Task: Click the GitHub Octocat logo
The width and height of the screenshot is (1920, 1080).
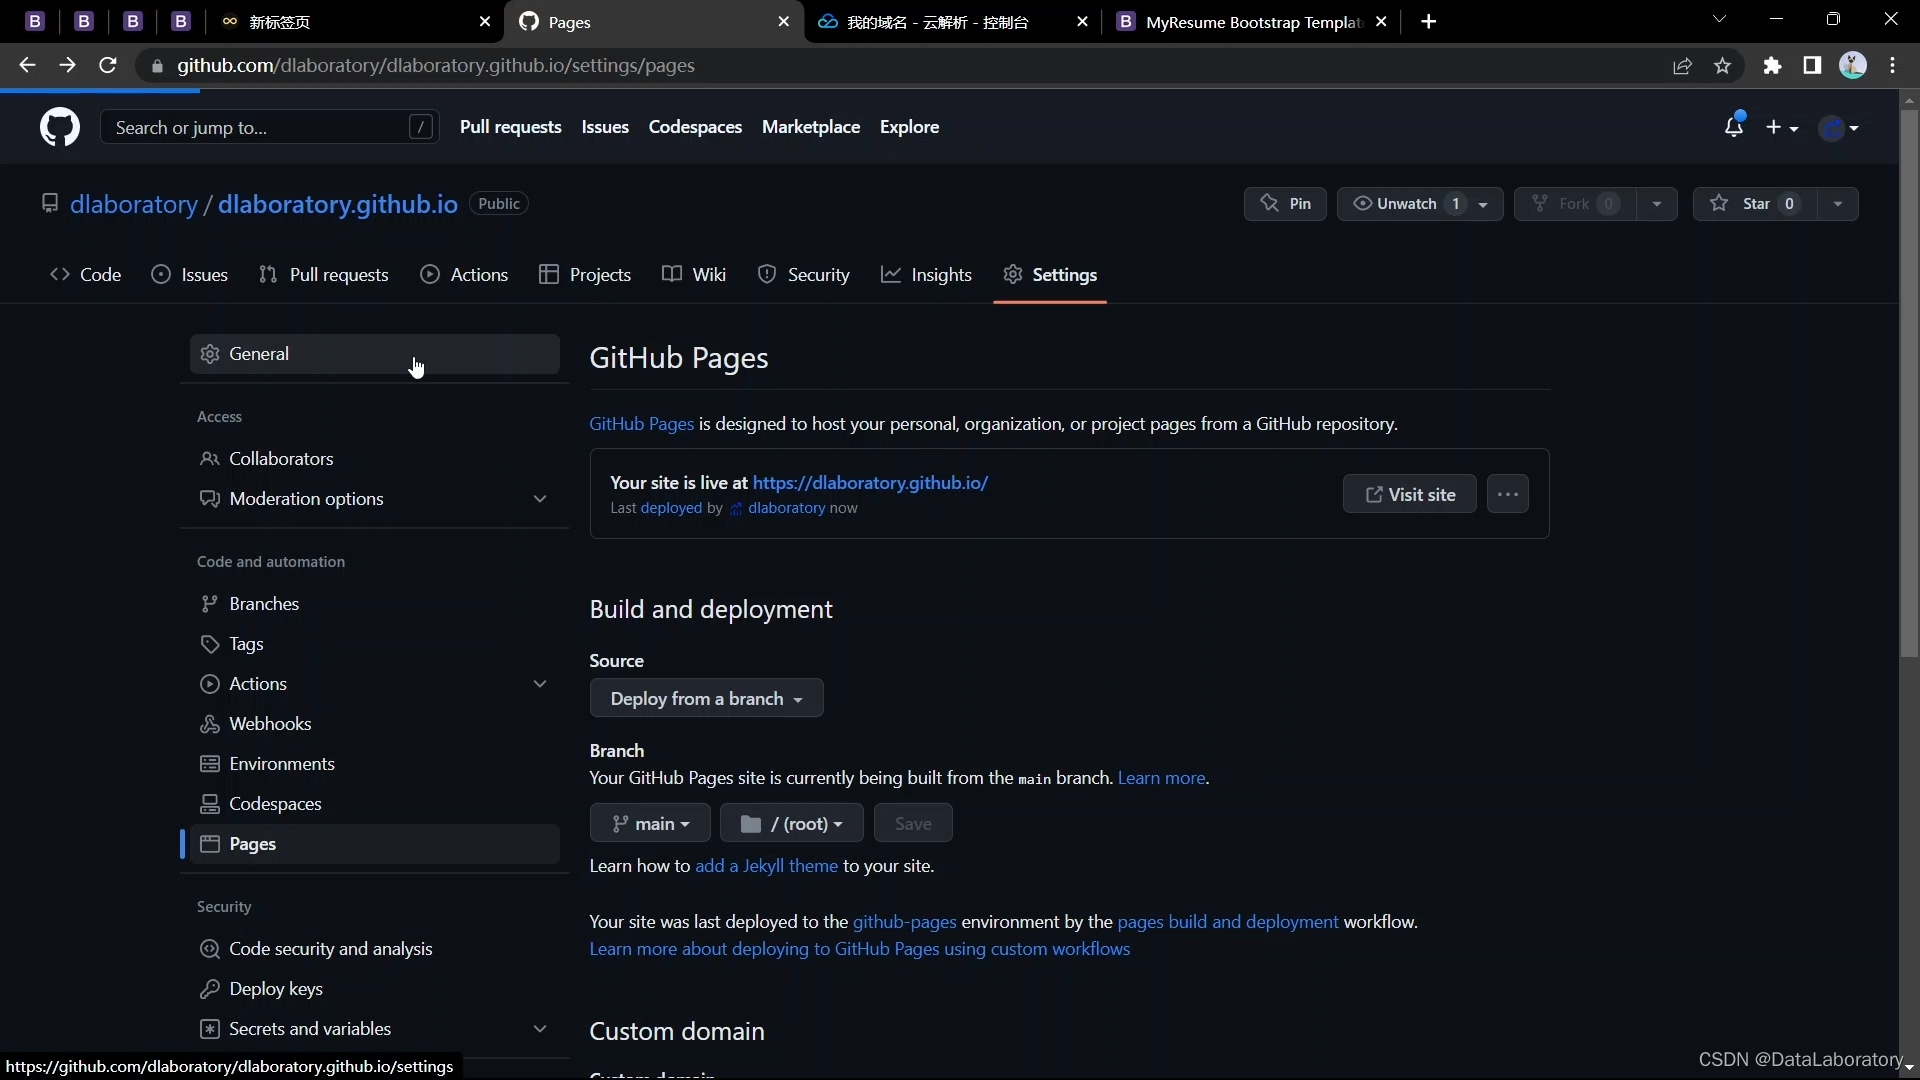Action: pos(60,127)
